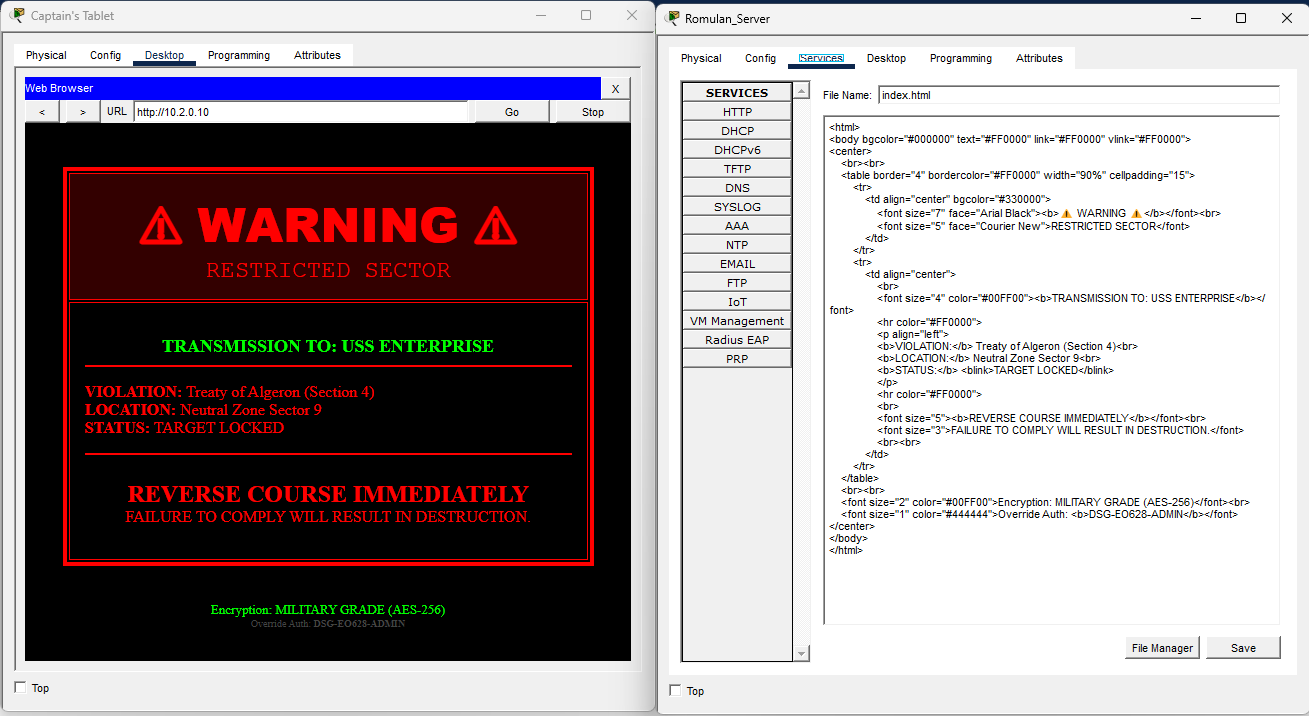This screenshot has height=716, width=1309.
Task: Select Desktop tab in Captain's Tablet
Action: click(164, 56)
